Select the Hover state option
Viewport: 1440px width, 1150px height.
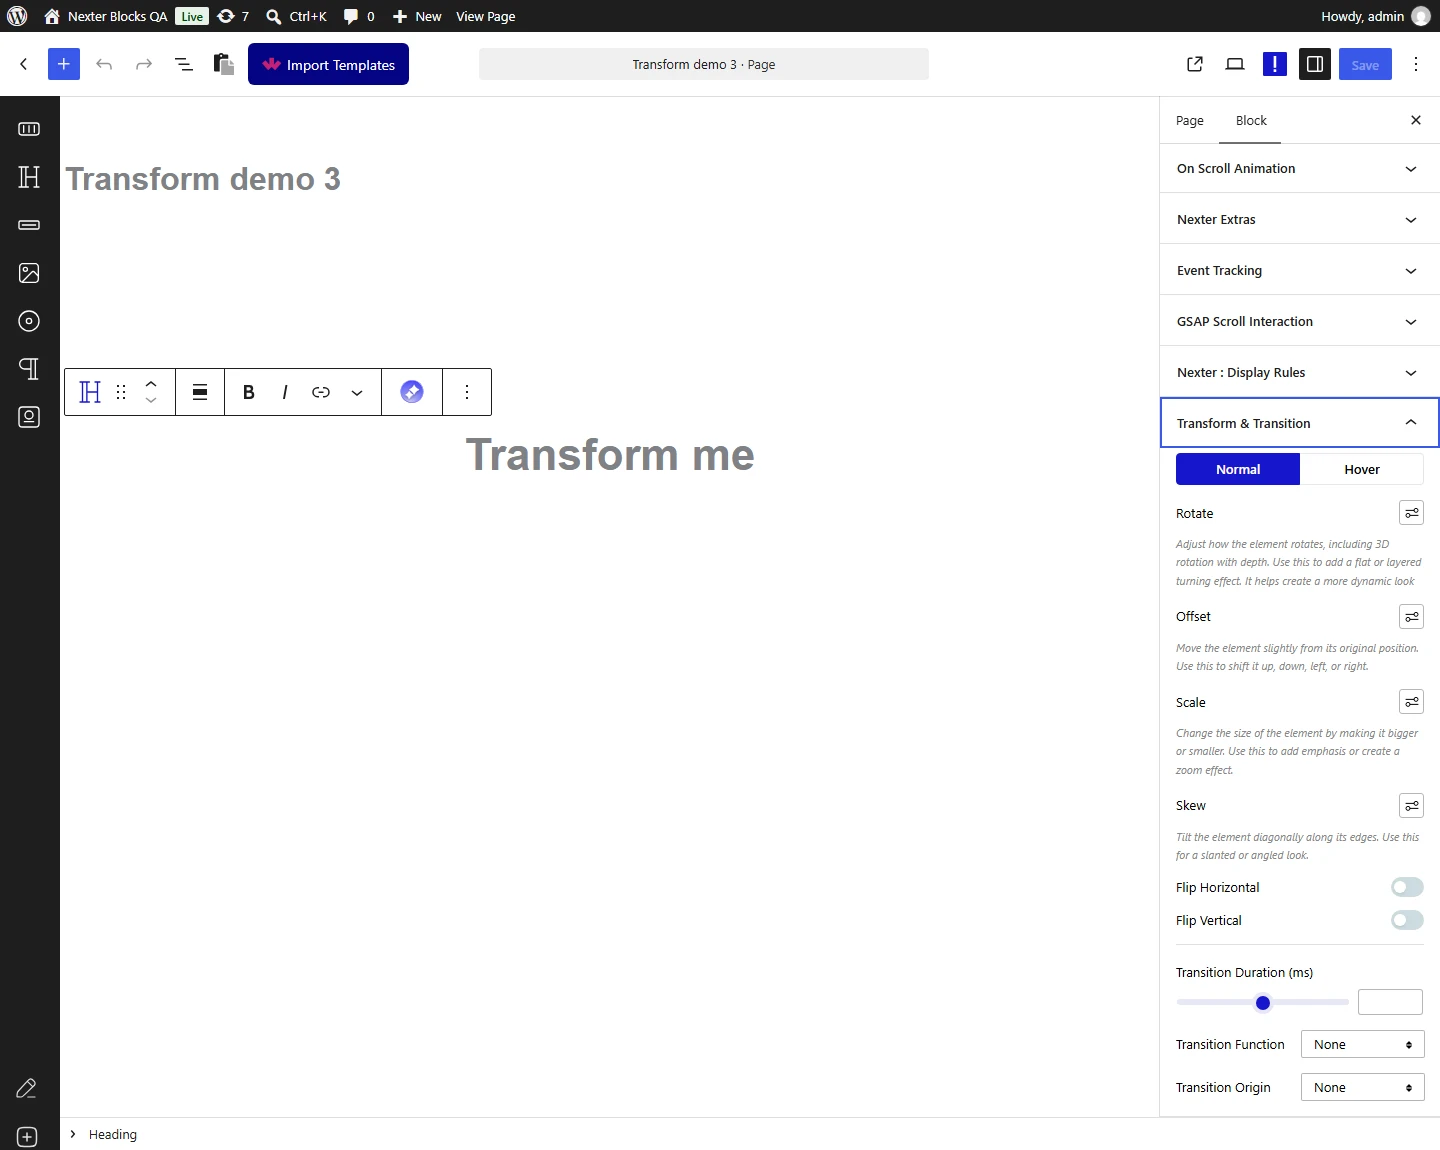1362,469
